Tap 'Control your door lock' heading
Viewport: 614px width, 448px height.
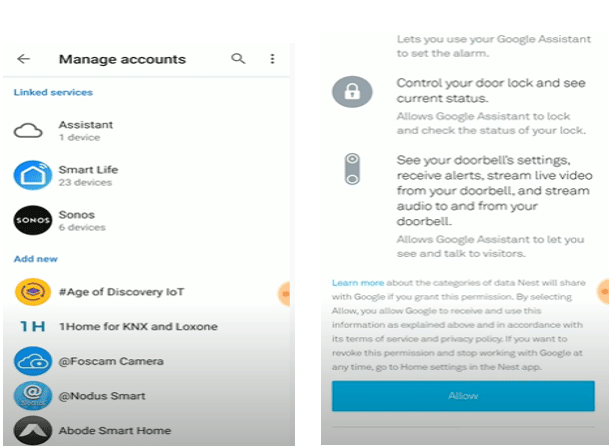(491, 90)
